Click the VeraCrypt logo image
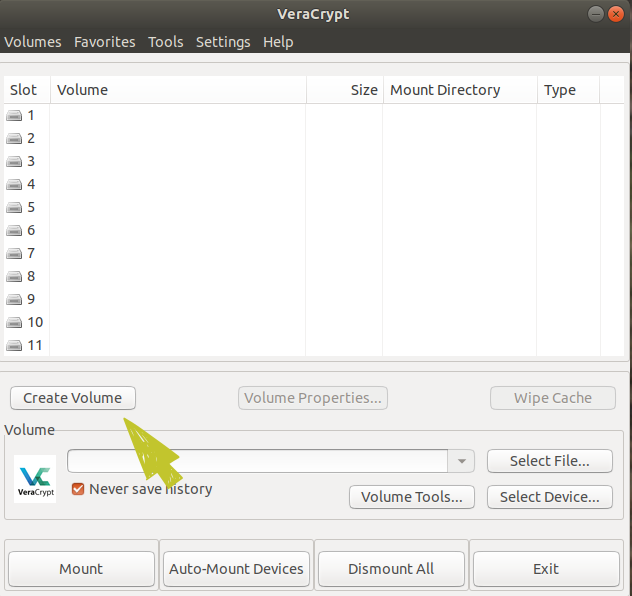This screenshot has width=632, height=596. pyautogui.click(x=35, y=479)
